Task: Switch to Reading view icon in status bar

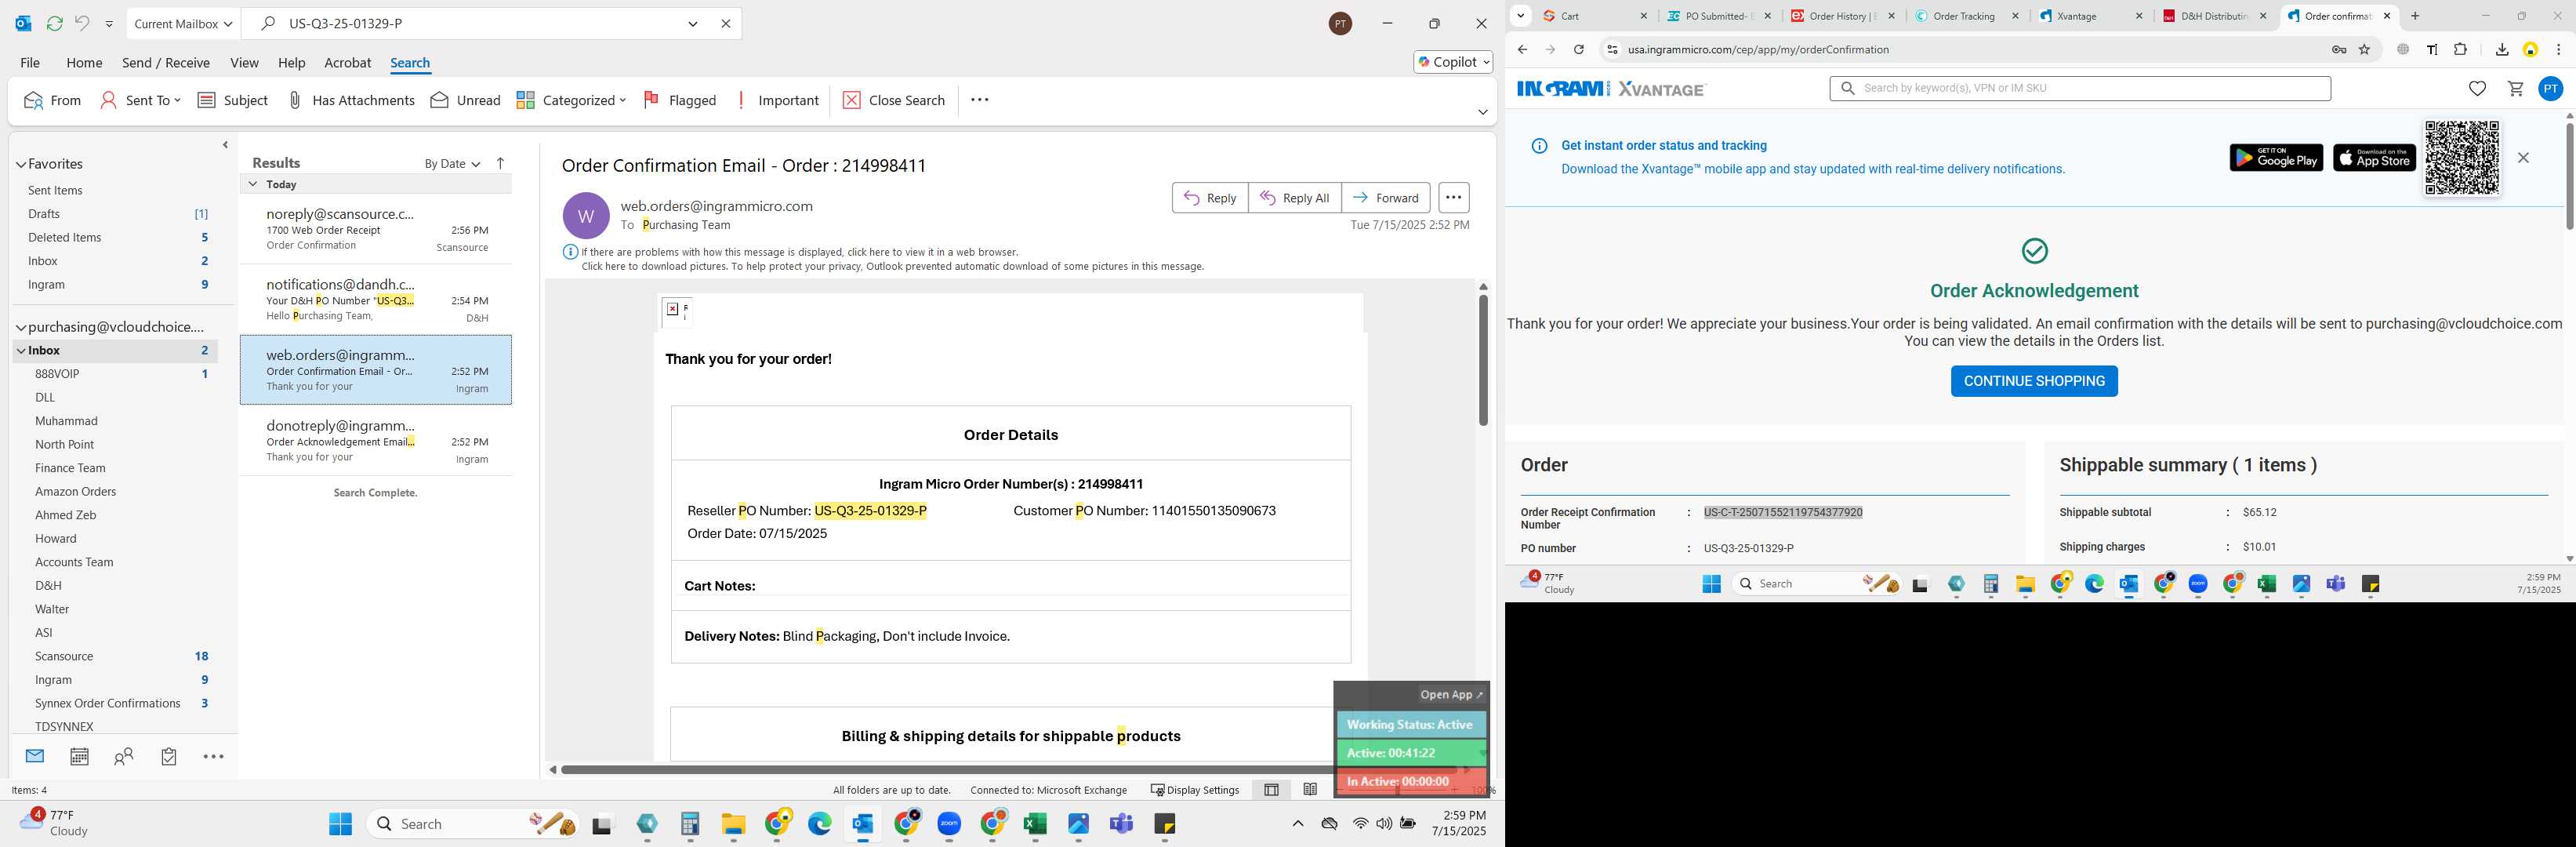Action: (x=1310, y=790)
